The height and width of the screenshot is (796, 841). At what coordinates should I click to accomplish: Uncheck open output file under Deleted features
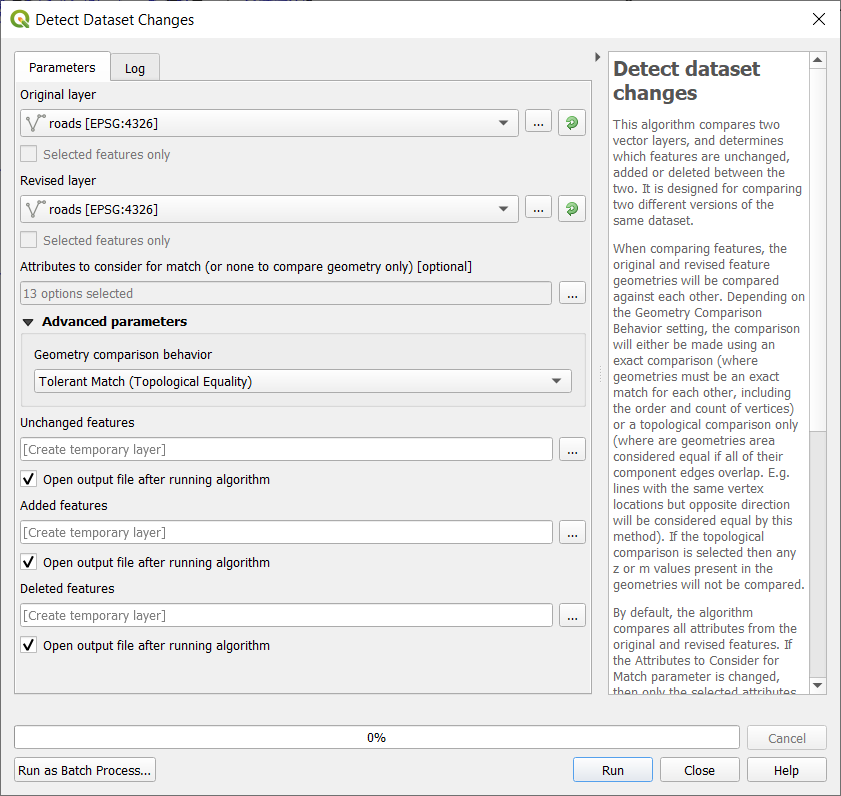point(29,646)
